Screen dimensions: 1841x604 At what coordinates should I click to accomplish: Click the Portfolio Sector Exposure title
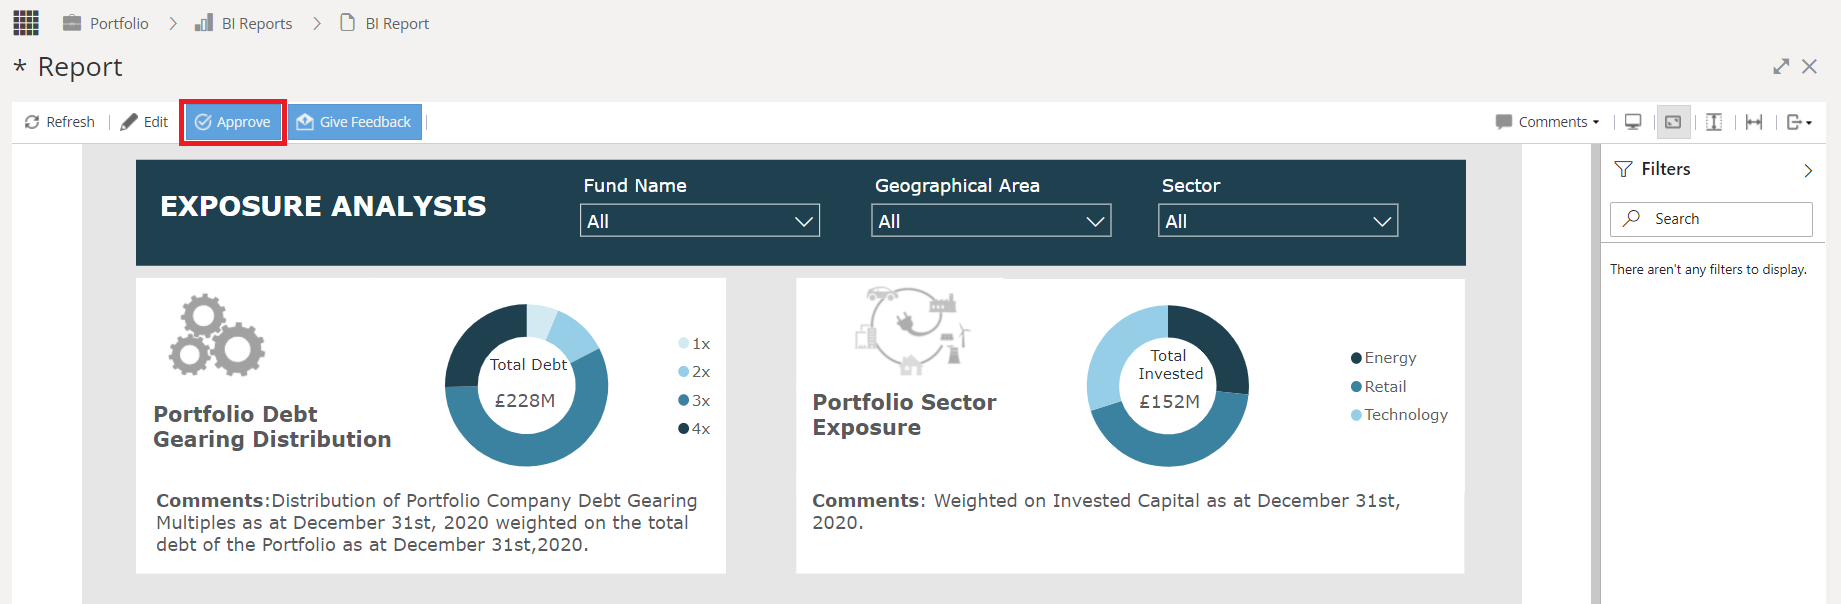[x=904, y=415]
